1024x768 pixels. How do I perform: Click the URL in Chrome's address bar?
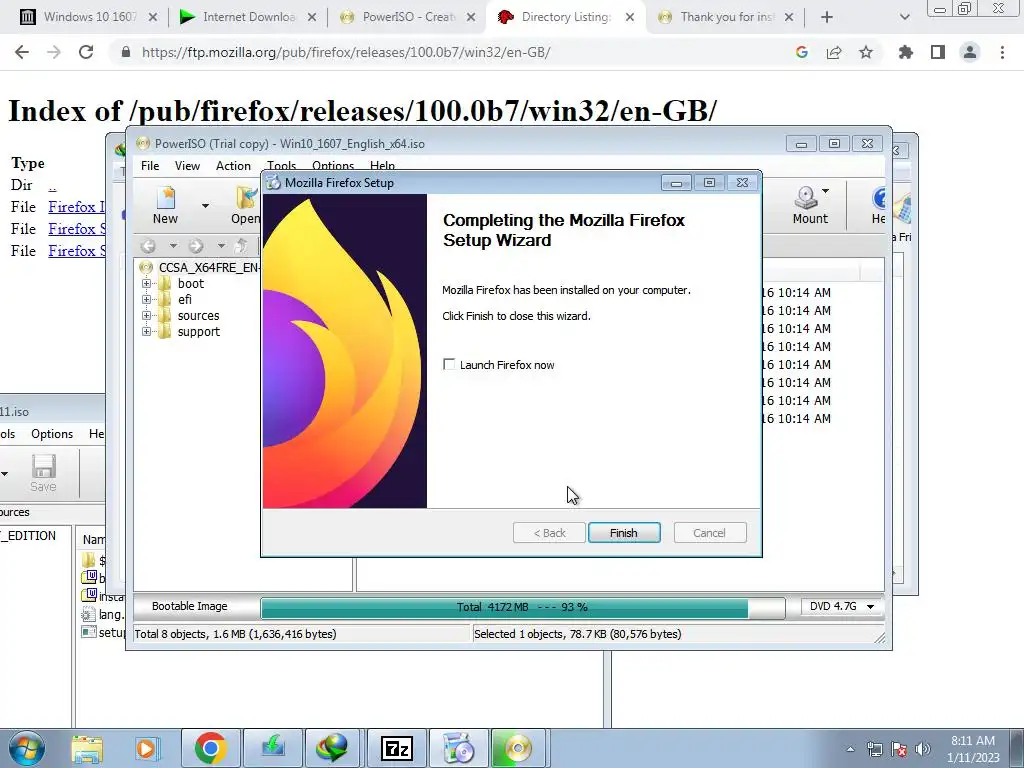point(346,52)
